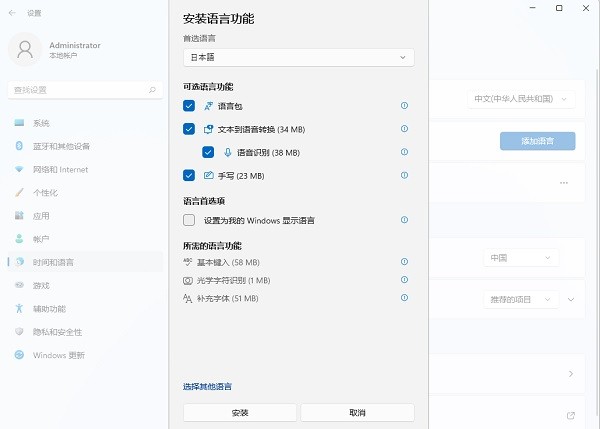Expand the regional format chevron
600x429 pixels.
point(571,299)
